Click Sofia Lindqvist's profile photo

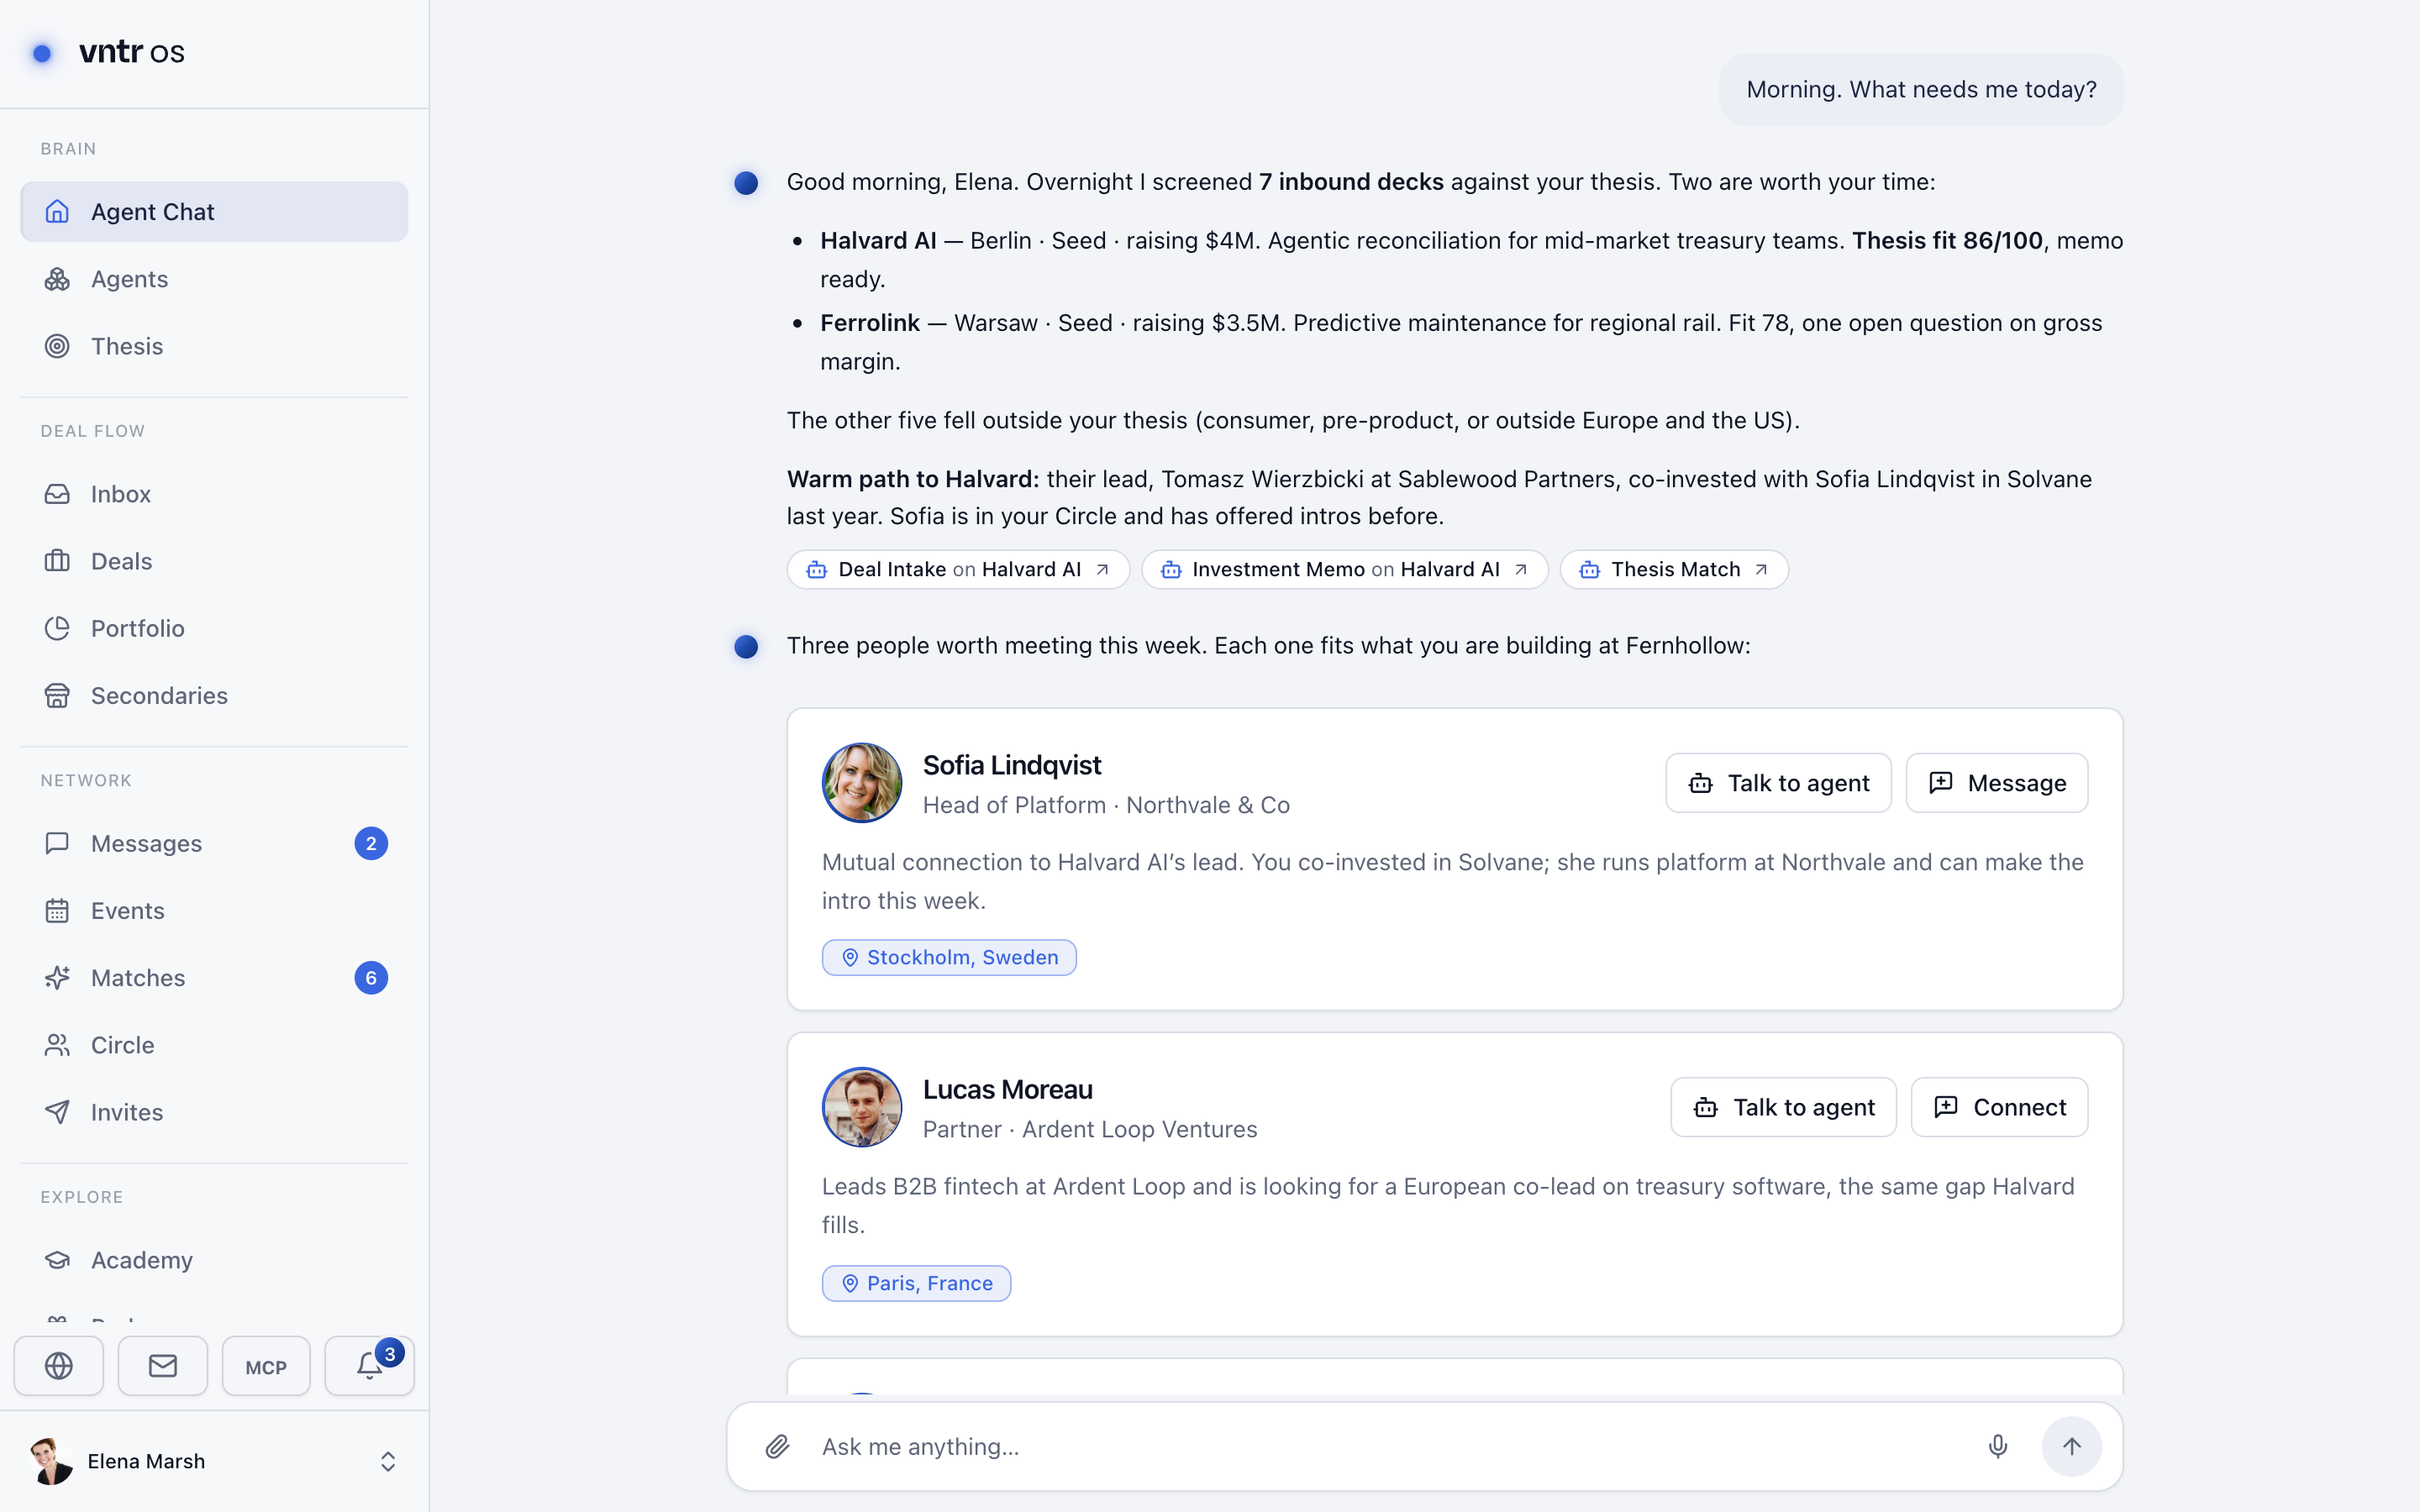[x=862, y=783]
